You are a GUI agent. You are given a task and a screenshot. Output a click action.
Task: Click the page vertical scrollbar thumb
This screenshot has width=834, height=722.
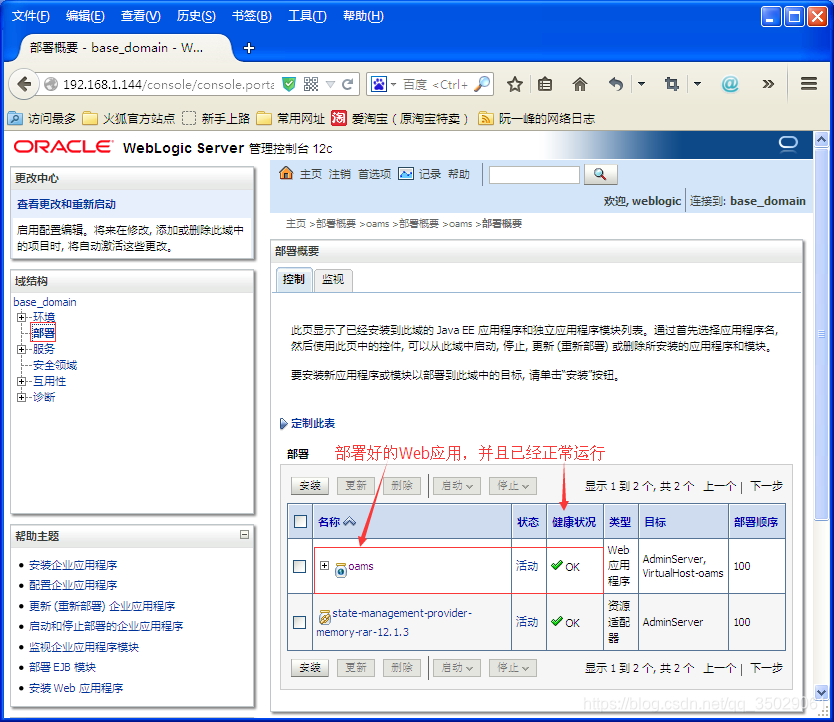[822, 334]
